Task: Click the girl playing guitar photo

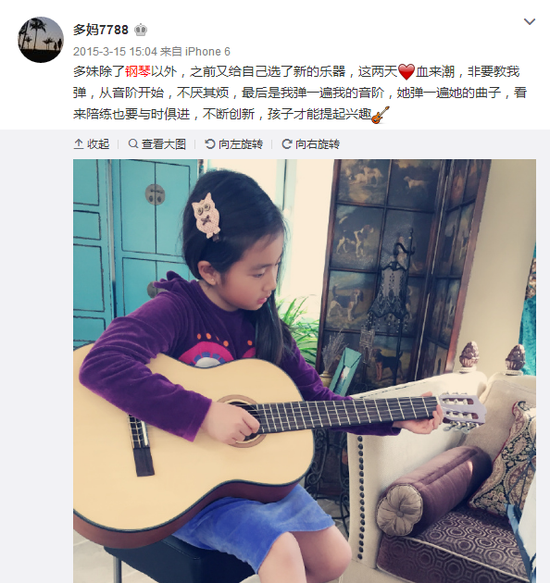Action: click(305, 371)
